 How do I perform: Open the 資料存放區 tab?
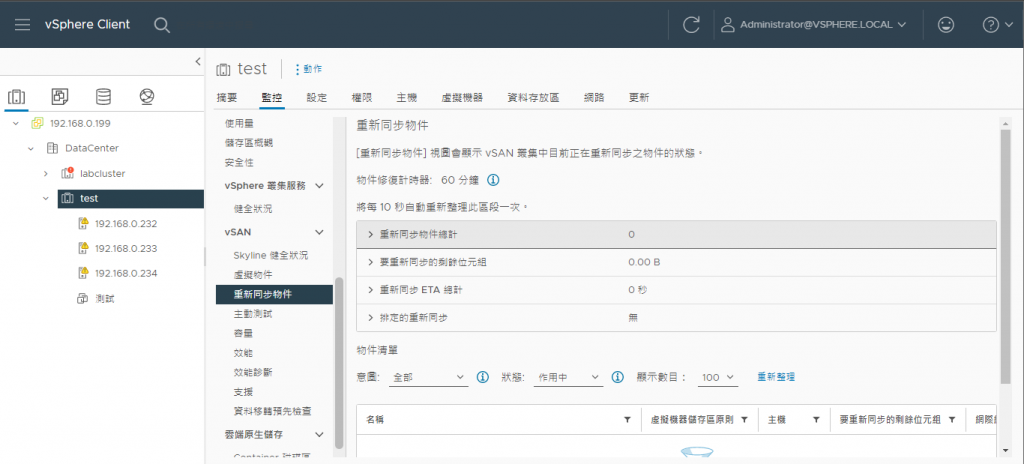534,98
